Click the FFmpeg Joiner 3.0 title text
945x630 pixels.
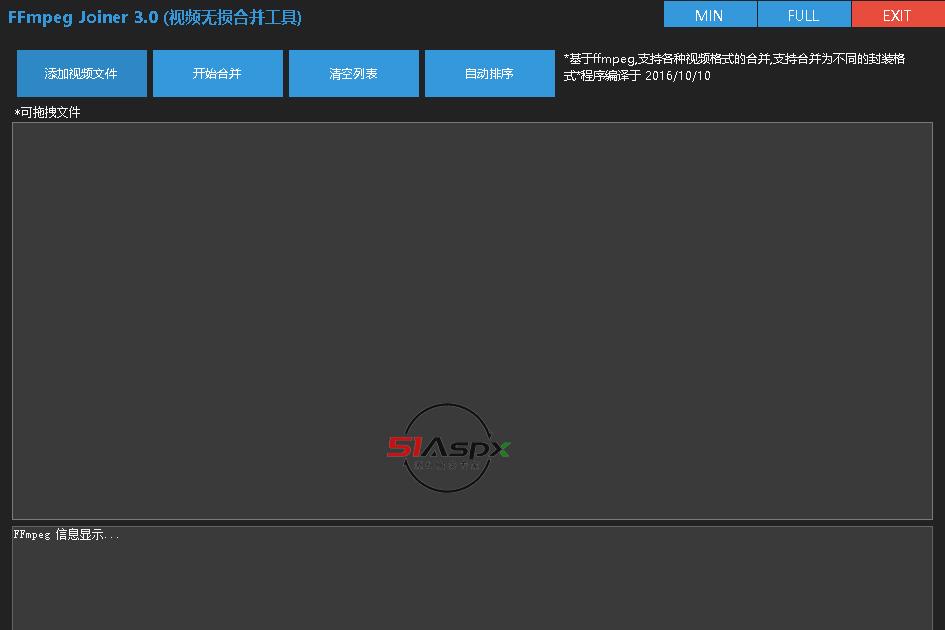point(155,17)
